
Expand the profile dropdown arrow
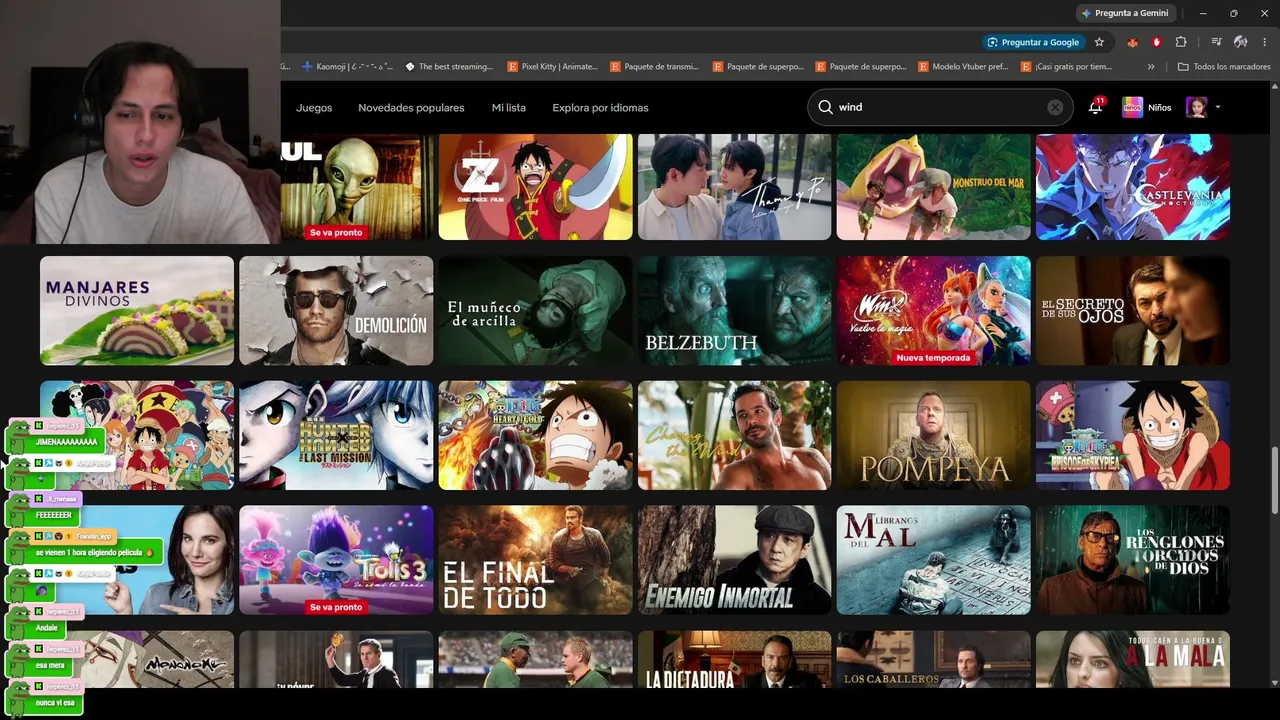point(1218,107)
